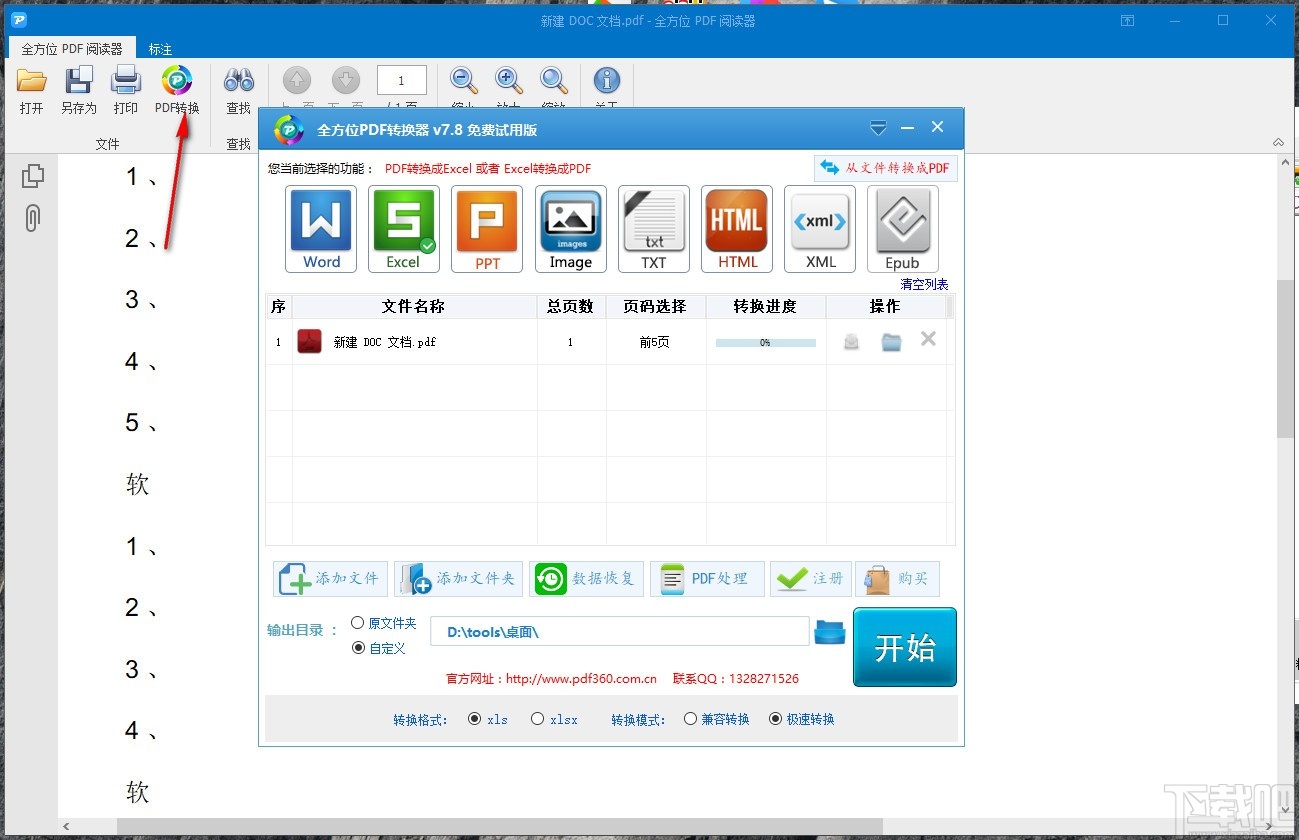Select 极速转换 conversion mode
Viewport: 1299px width, 840px height.
point(802,719)
